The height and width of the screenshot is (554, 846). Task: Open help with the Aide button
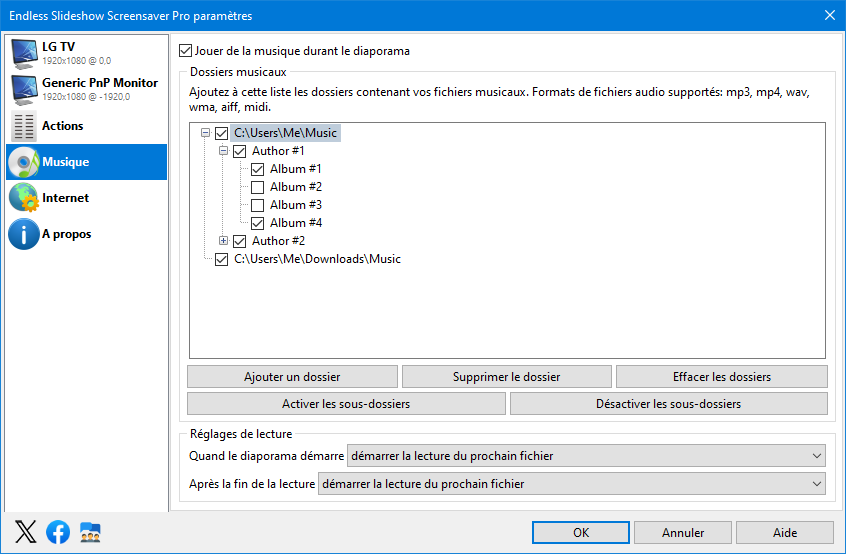pyautogui.click(x=784, y=532)
